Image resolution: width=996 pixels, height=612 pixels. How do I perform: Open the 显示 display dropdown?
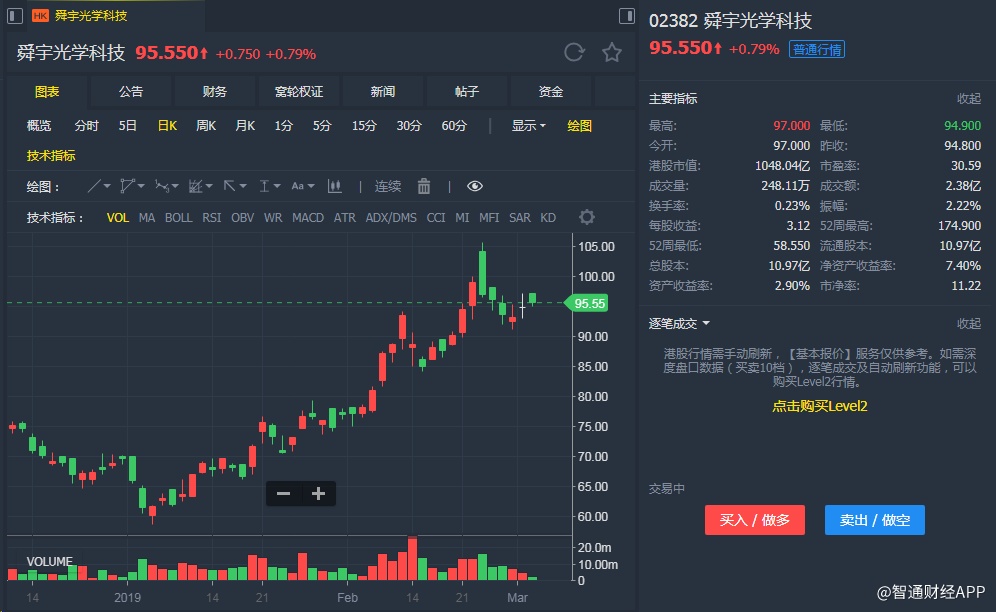(x=528, y=126)
